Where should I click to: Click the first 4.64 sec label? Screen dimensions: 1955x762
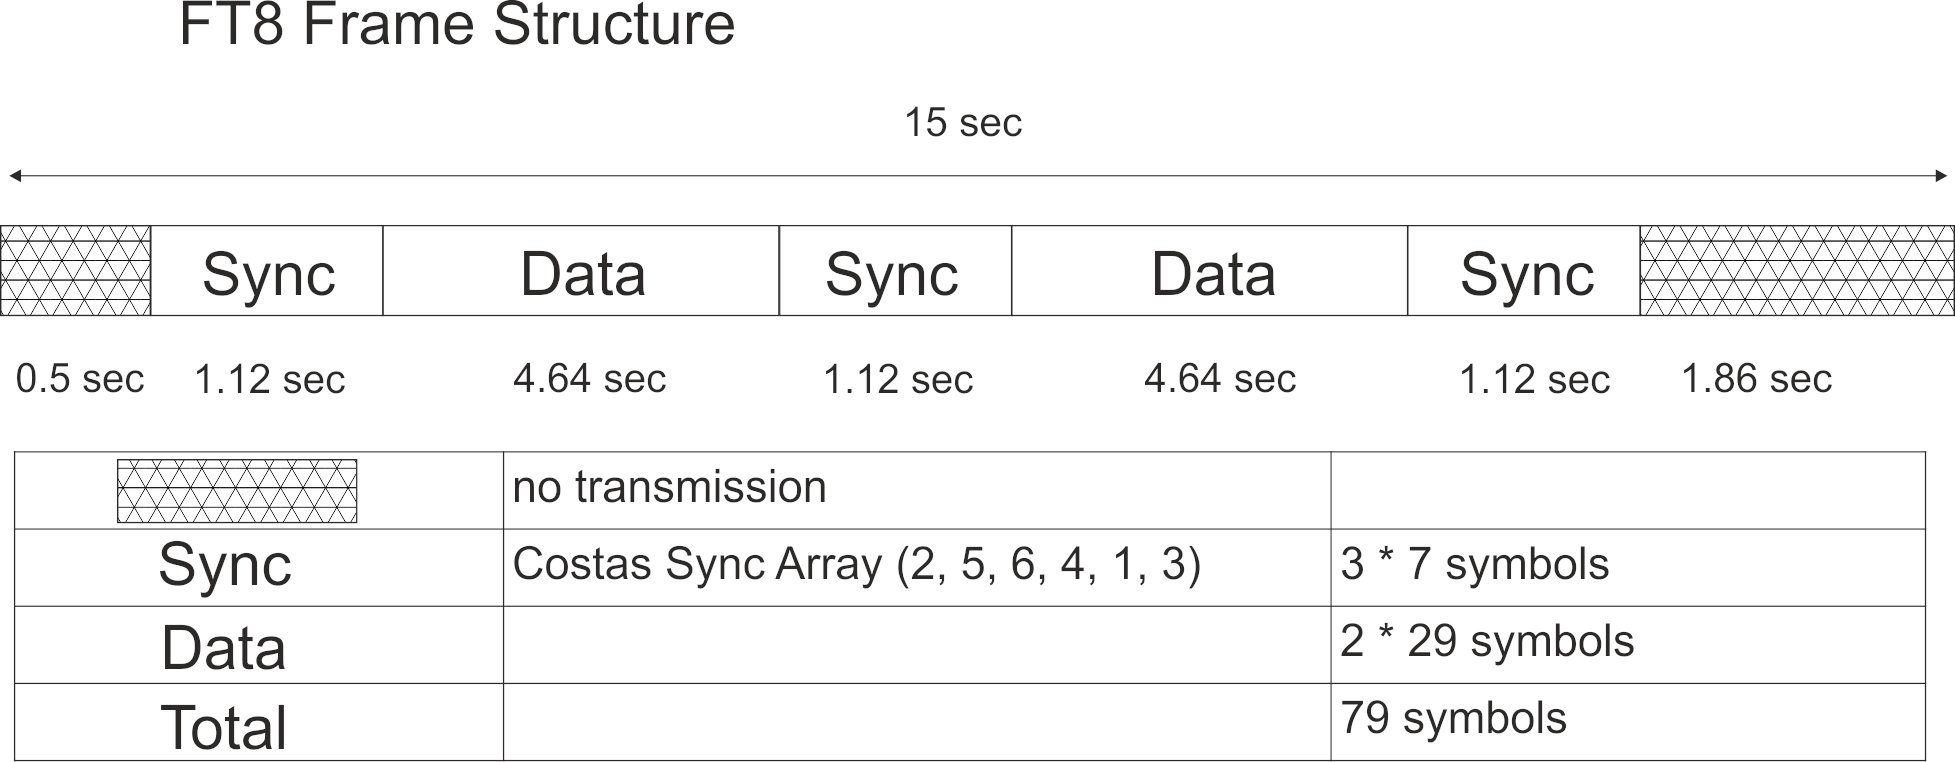click(589, 379)
